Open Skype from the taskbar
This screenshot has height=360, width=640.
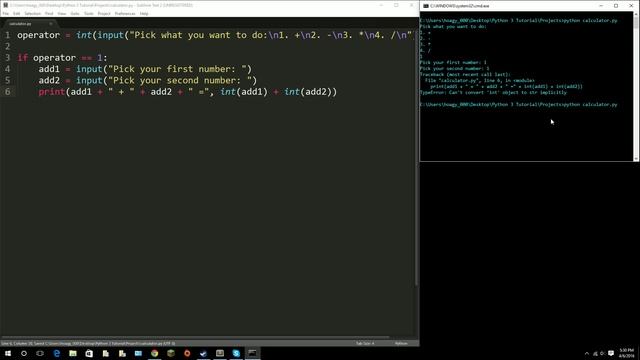pyautogui.click(x=236, y=353)
